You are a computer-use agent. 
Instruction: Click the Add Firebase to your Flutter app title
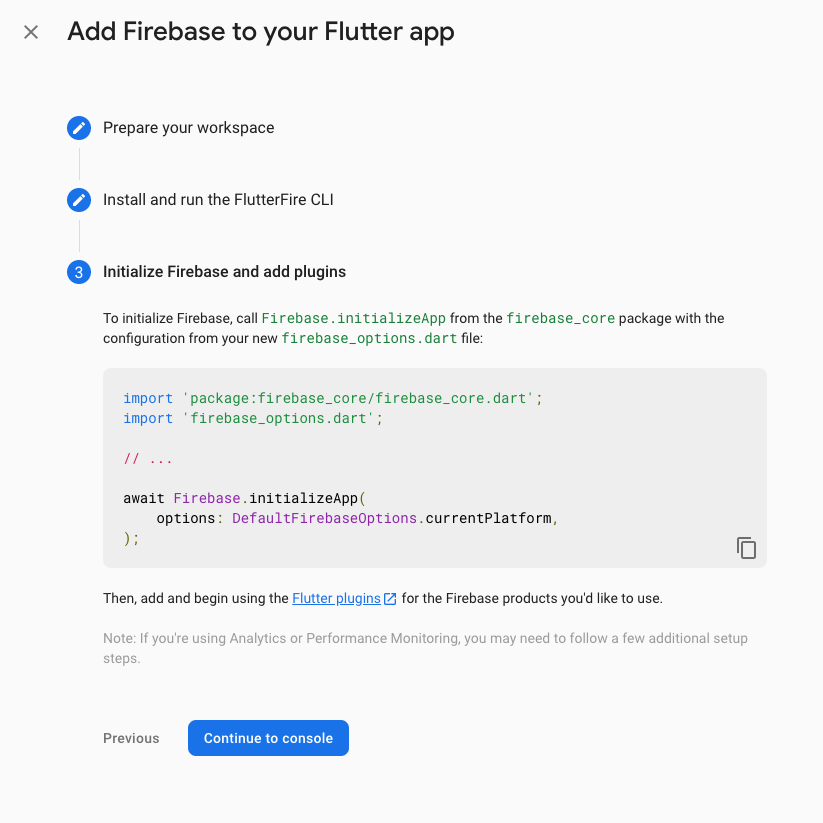coord(260,31)
